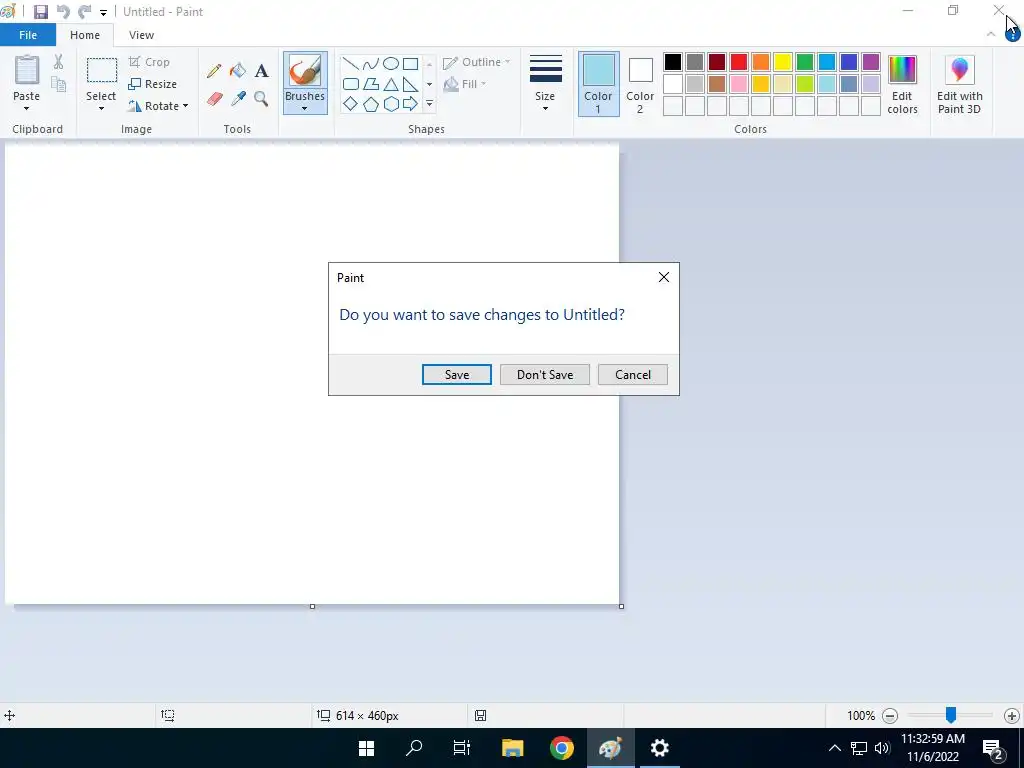Click the zoom out minus button
The width and height of the screenshot is (1024, 768).
[x=889, y=716]
